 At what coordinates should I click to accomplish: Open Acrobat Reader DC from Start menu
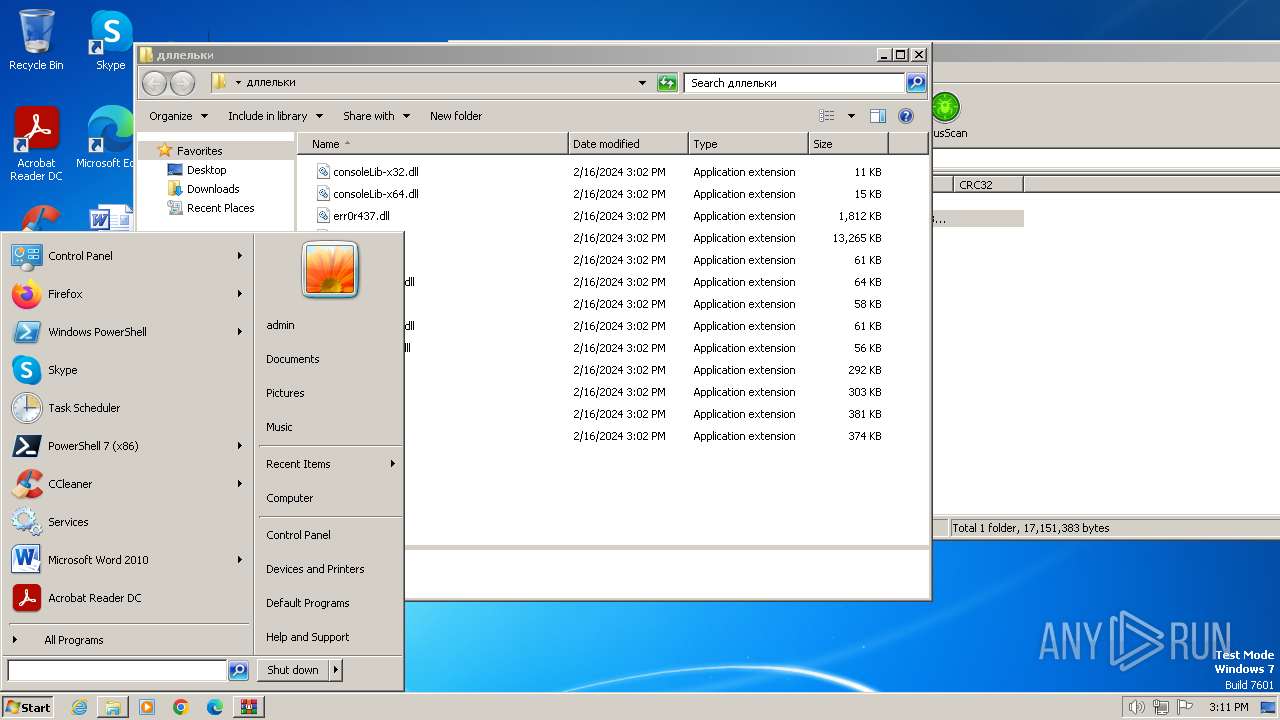click(x=127, y=598)
